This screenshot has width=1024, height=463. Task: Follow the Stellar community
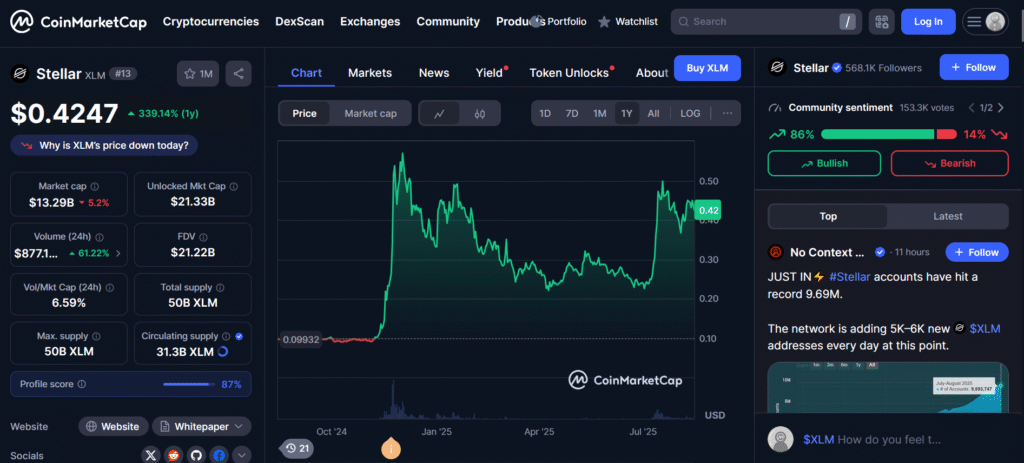(x=974, y=67)
